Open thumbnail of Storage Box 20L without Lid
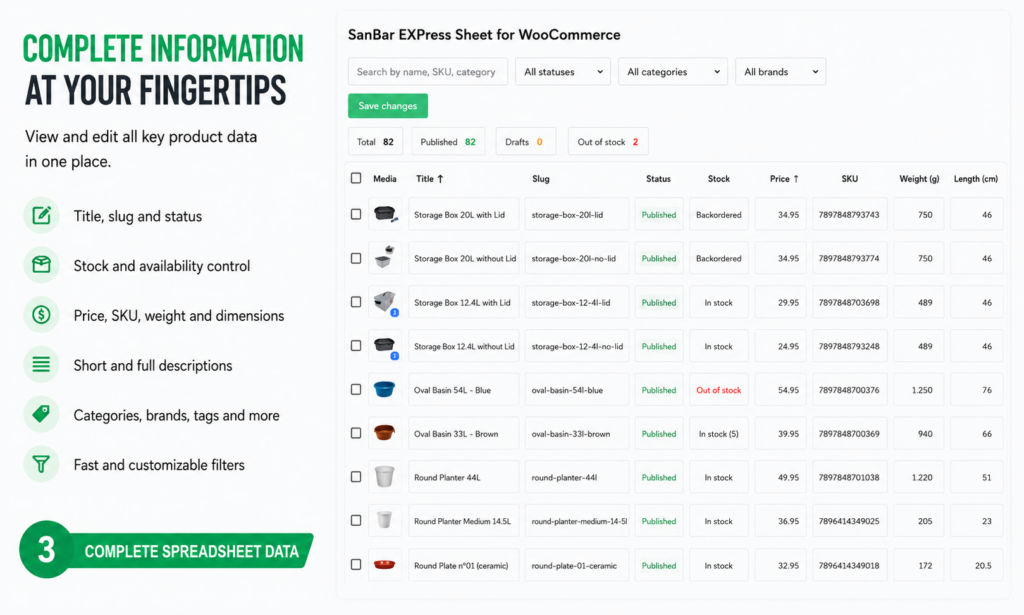 pos(385,258)
